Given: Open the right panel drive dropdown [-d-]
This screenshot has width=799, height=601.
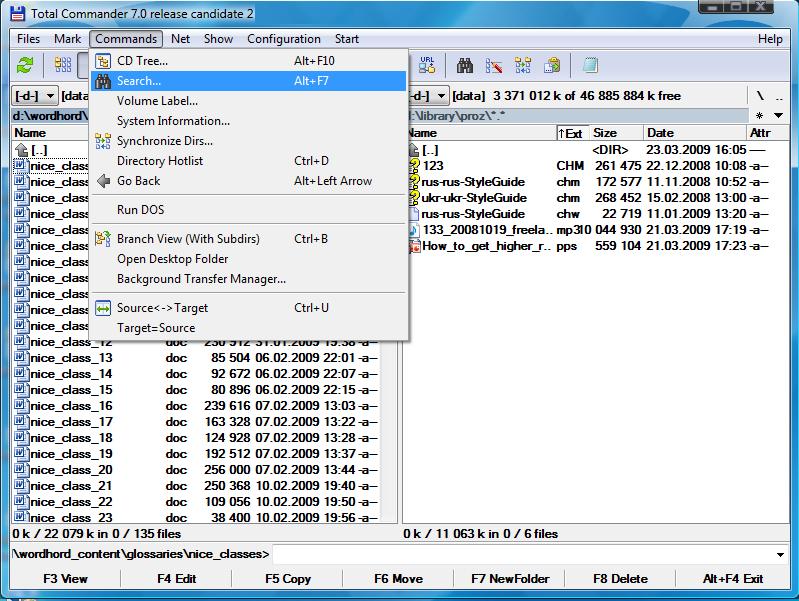Looking at the screenshot, I should (x=430, y=96).
